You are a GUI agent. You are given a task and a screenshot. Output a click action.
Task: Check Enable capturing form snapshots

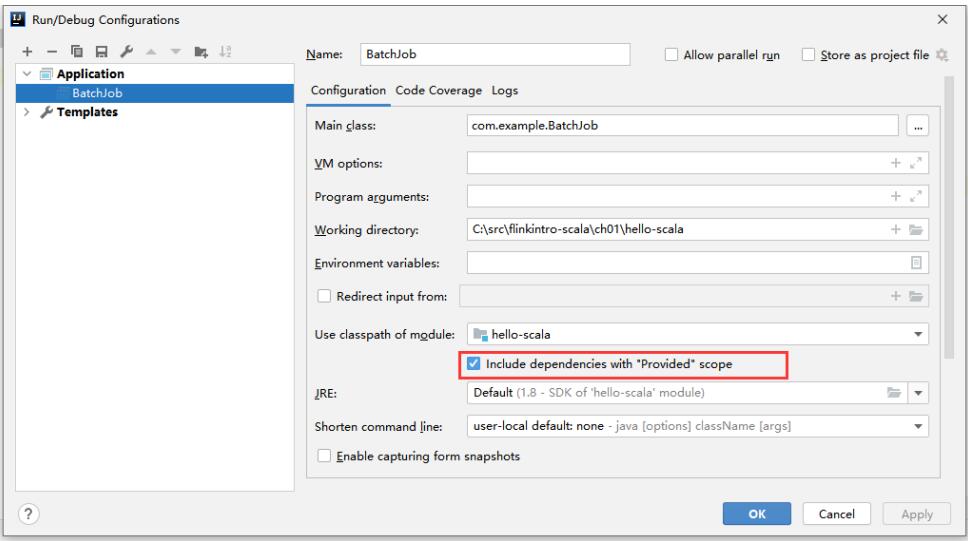(322, 457)
